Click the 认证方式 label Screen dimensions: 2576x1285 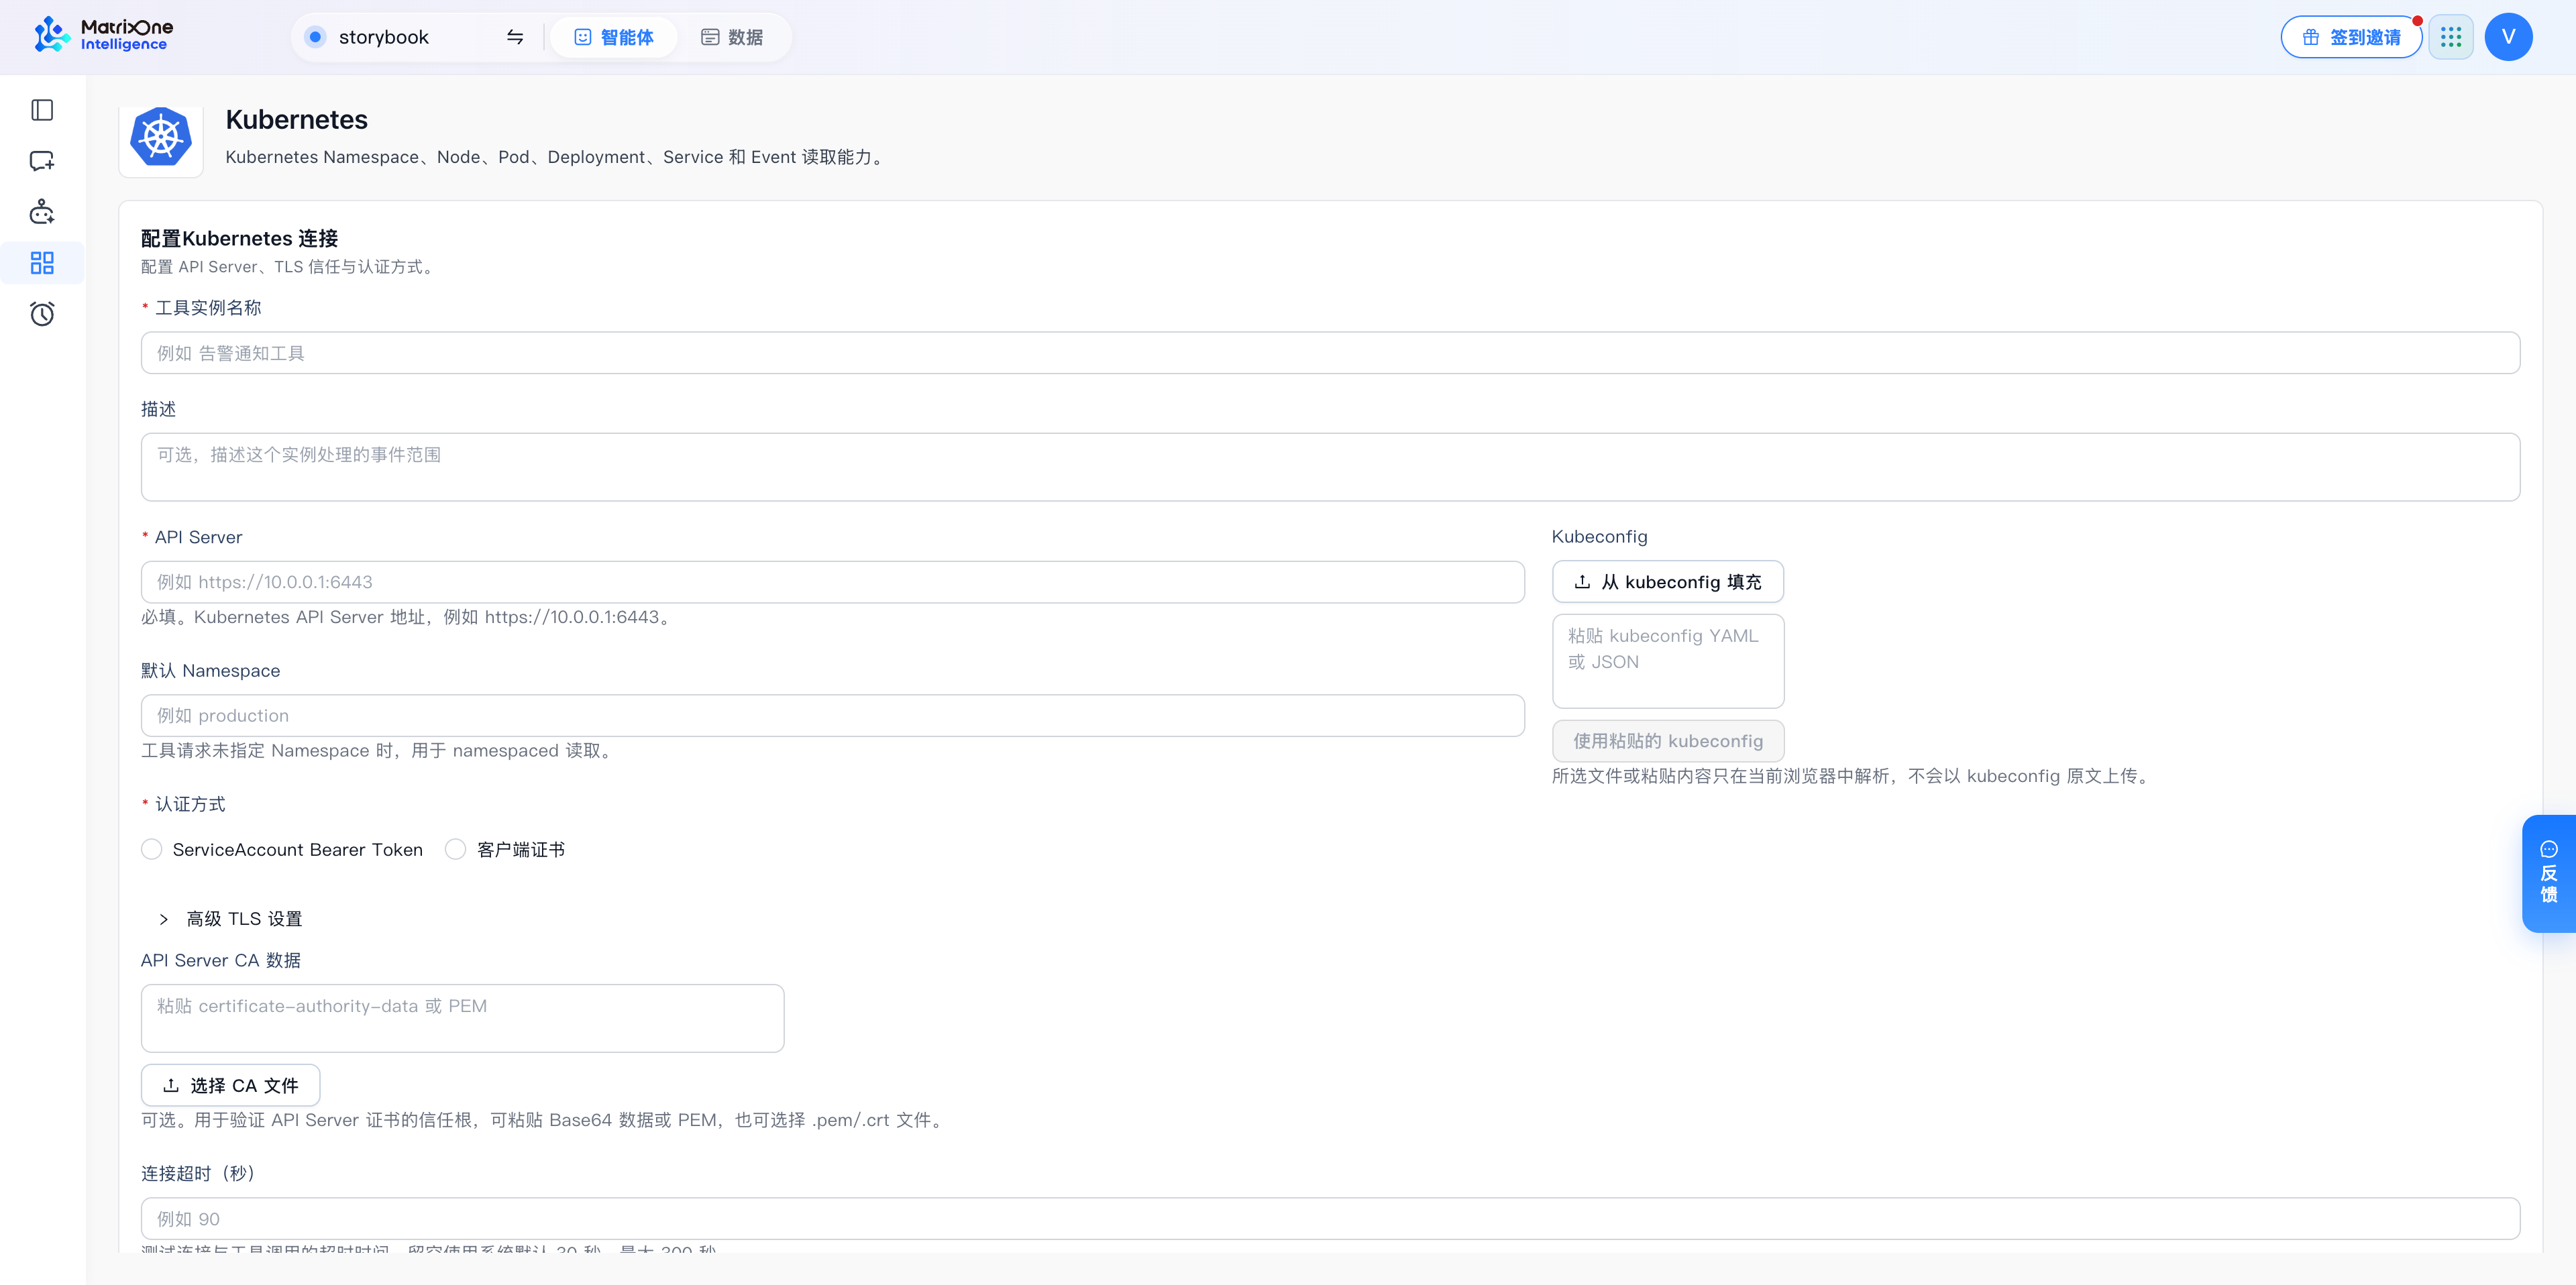190,804
